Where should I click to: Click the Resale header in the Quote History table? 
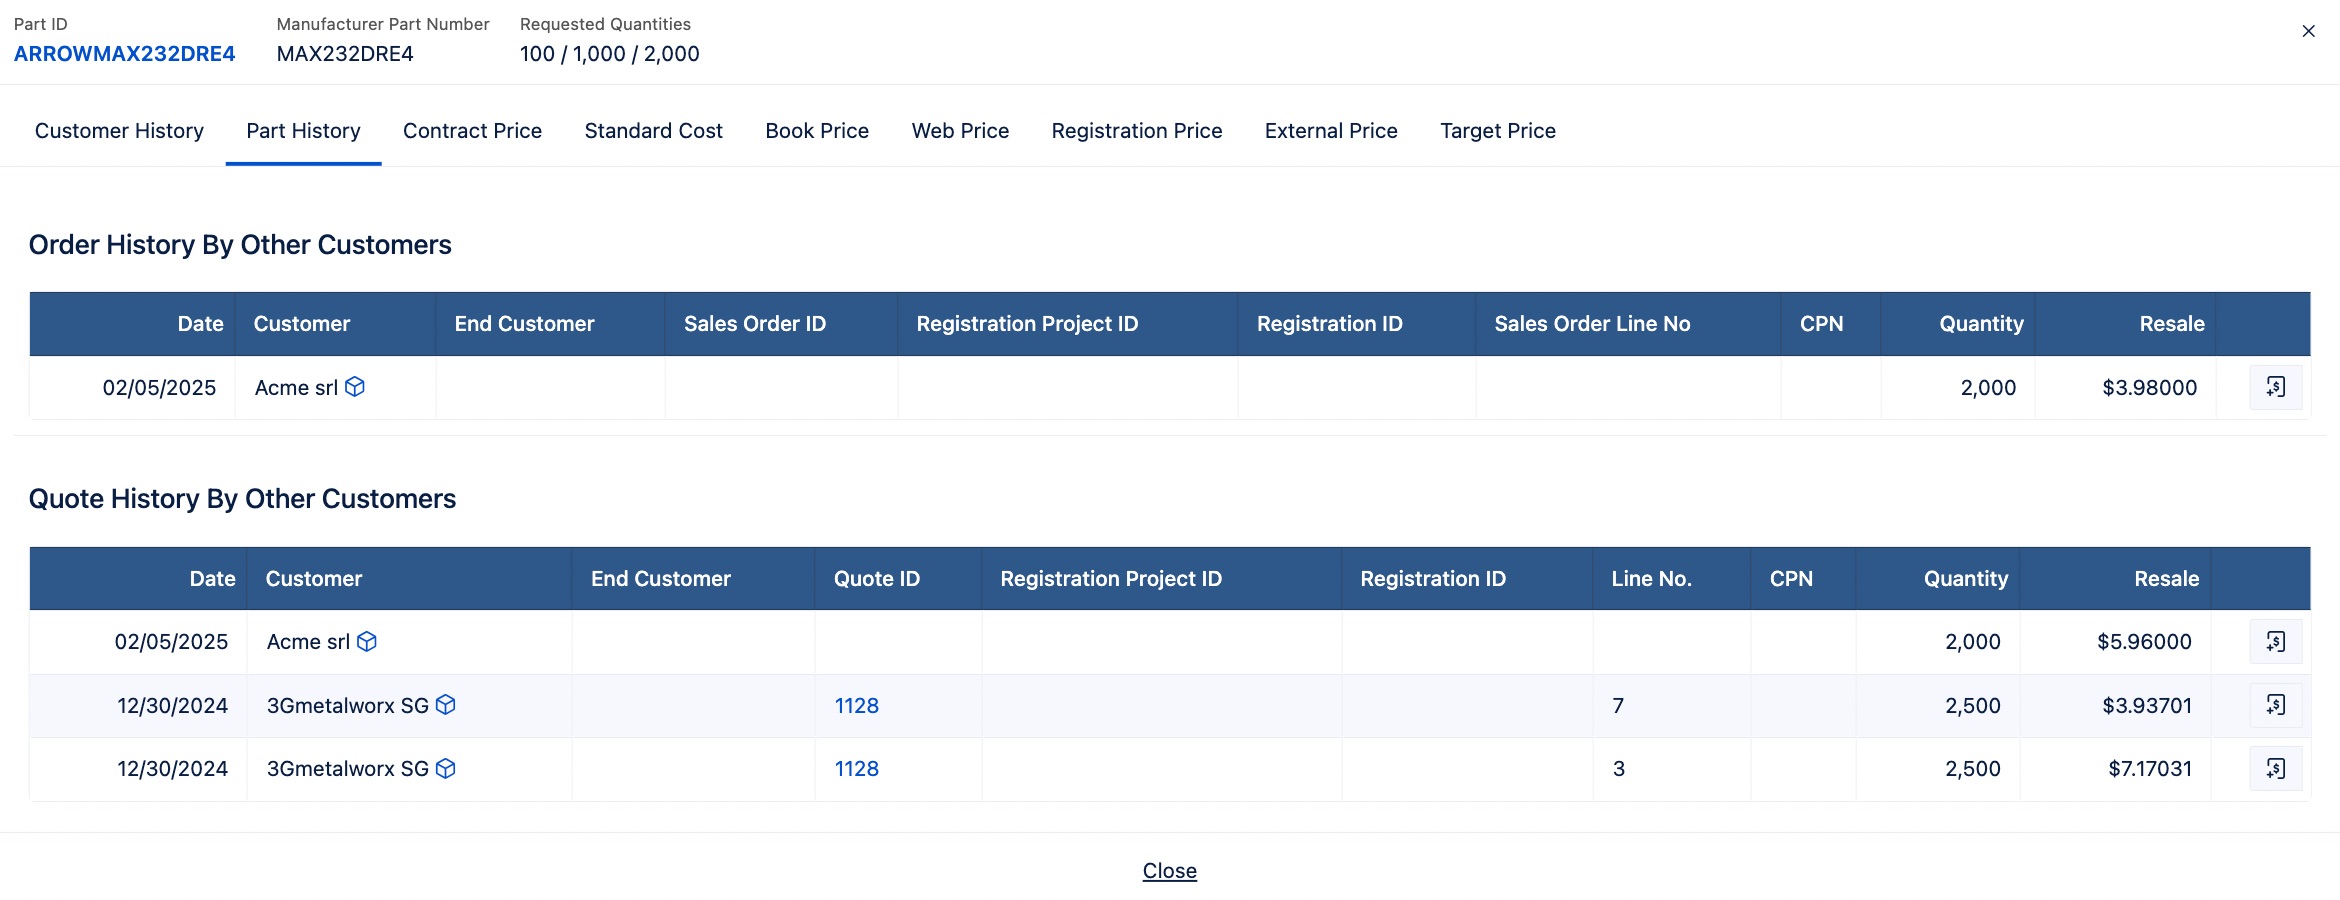point(2166,578)
